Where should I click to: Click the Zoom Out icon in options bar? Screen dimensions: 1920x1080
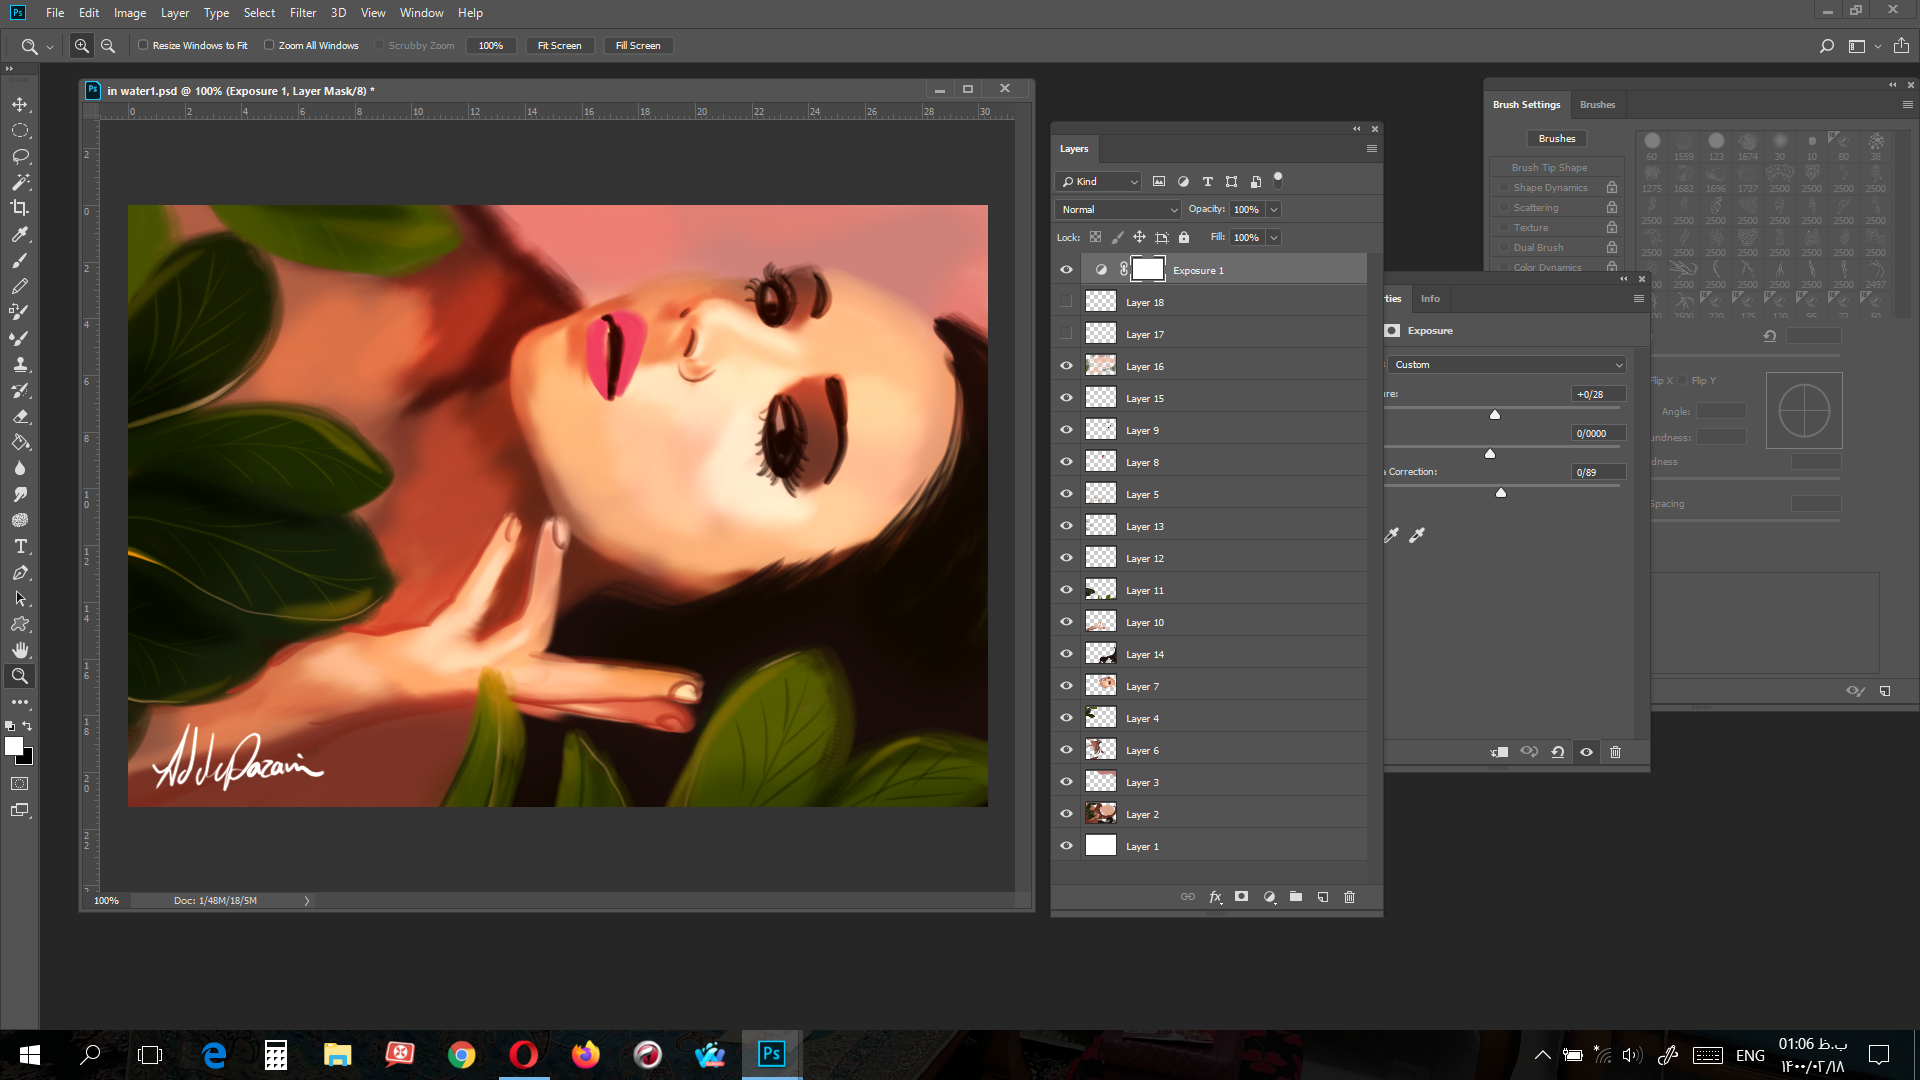pos(108,46)
